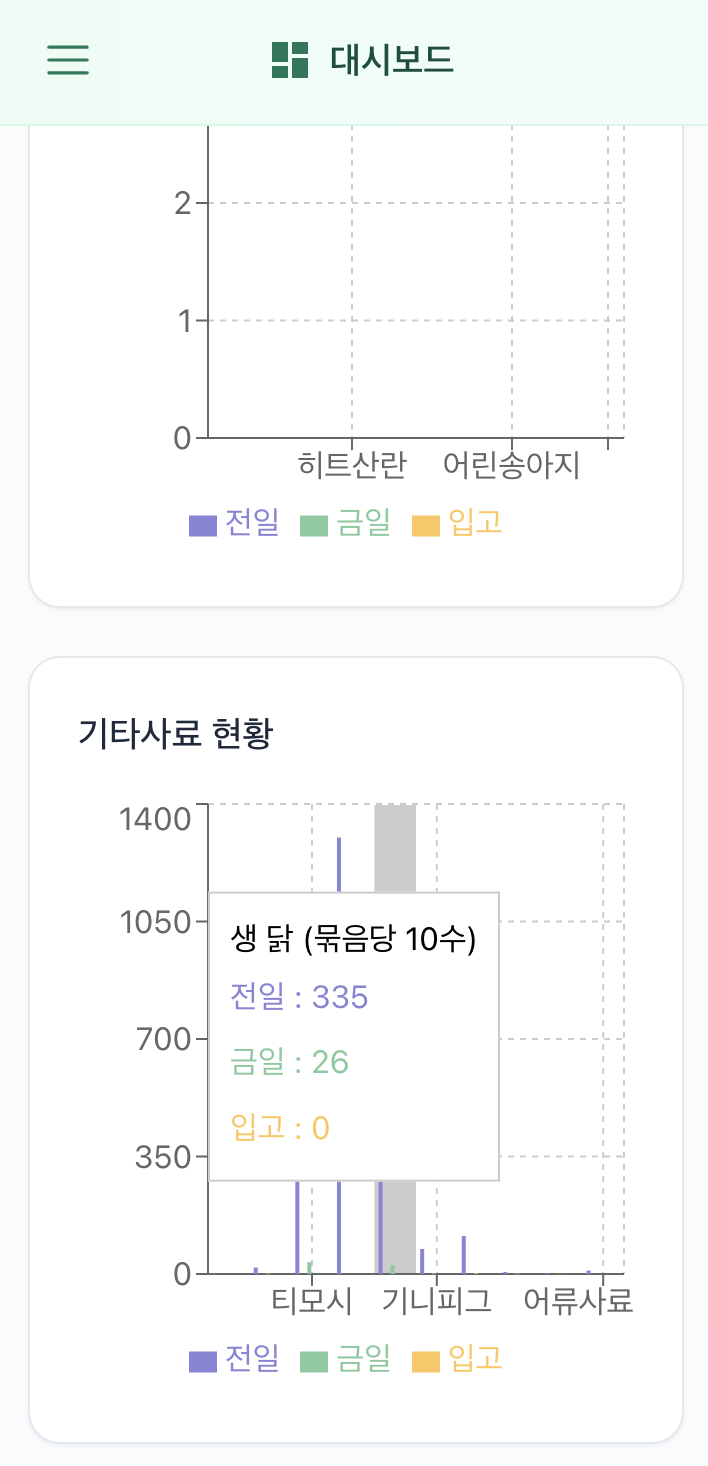
Task: Open the hamburger navigation menu
Action: [67, 61]
